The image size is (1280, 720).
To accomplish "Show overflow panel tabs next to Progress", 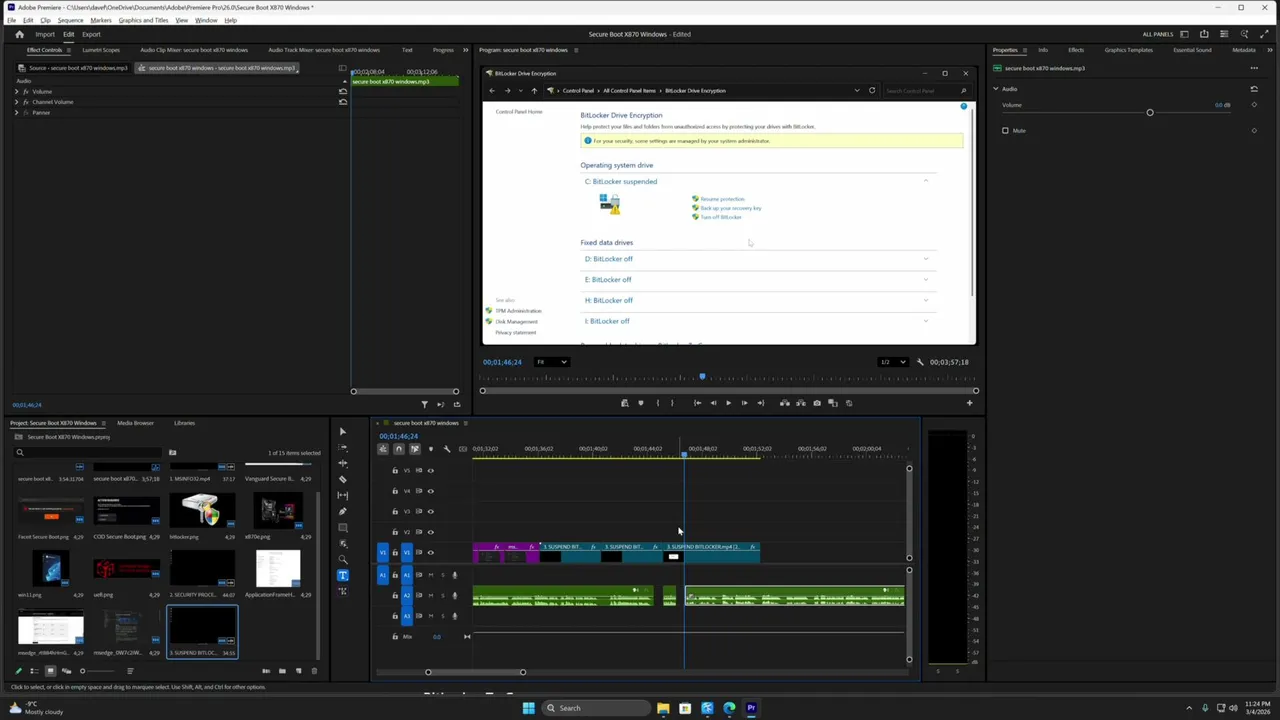I will tap(465, 50).
